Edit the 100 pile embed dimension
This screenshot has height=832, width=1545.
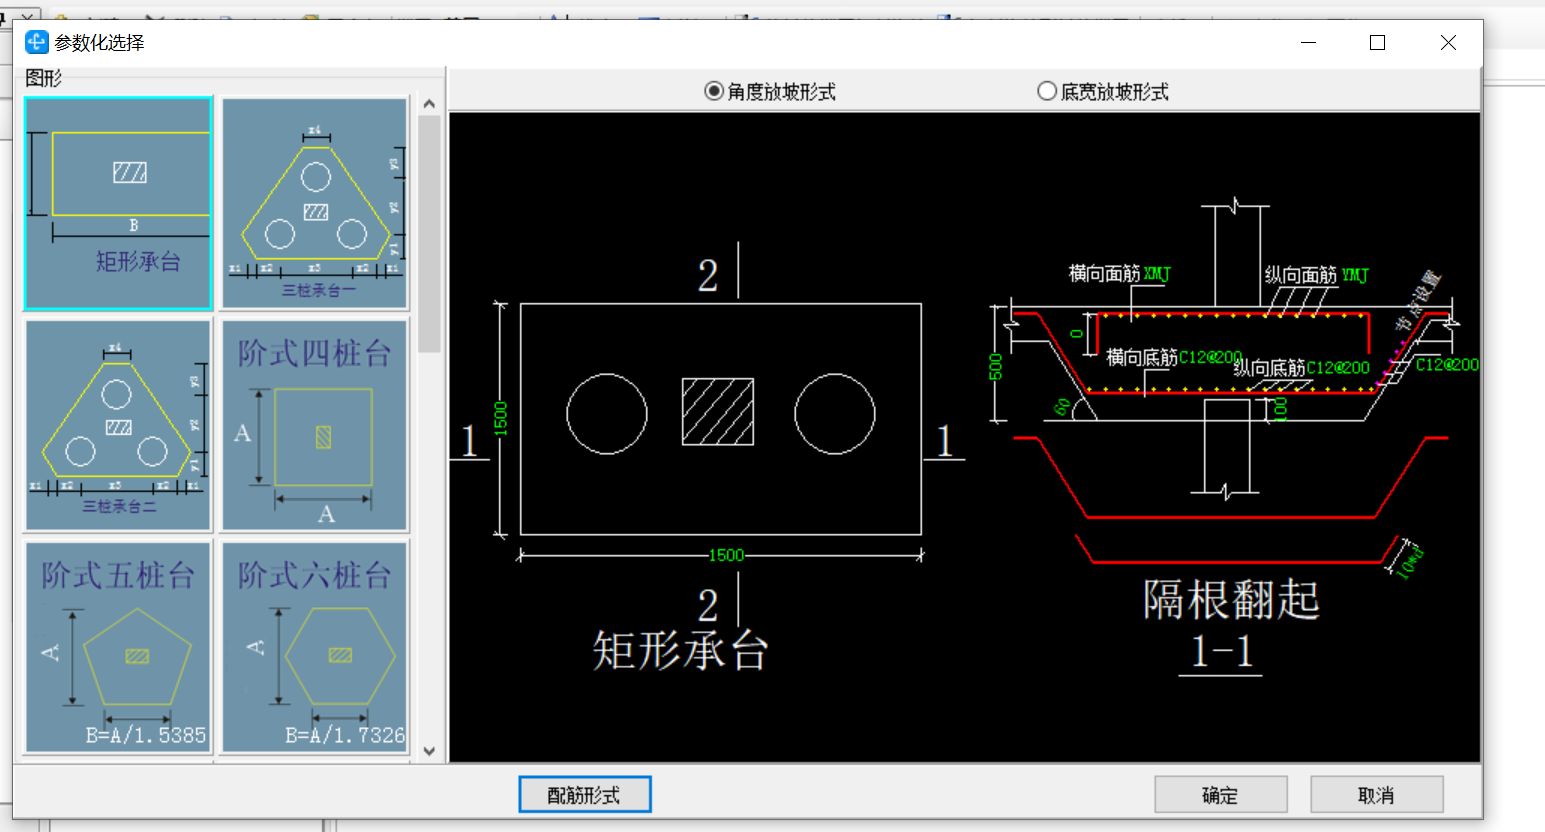tap(1281, 409)
